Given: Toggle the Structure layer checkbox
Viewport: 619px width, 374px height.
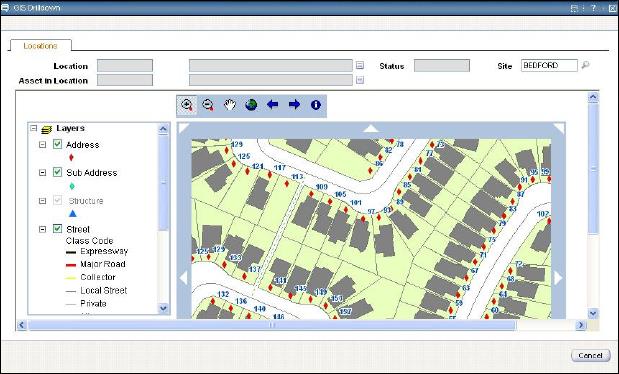Looking at the screenshot, I should (57, 200).
